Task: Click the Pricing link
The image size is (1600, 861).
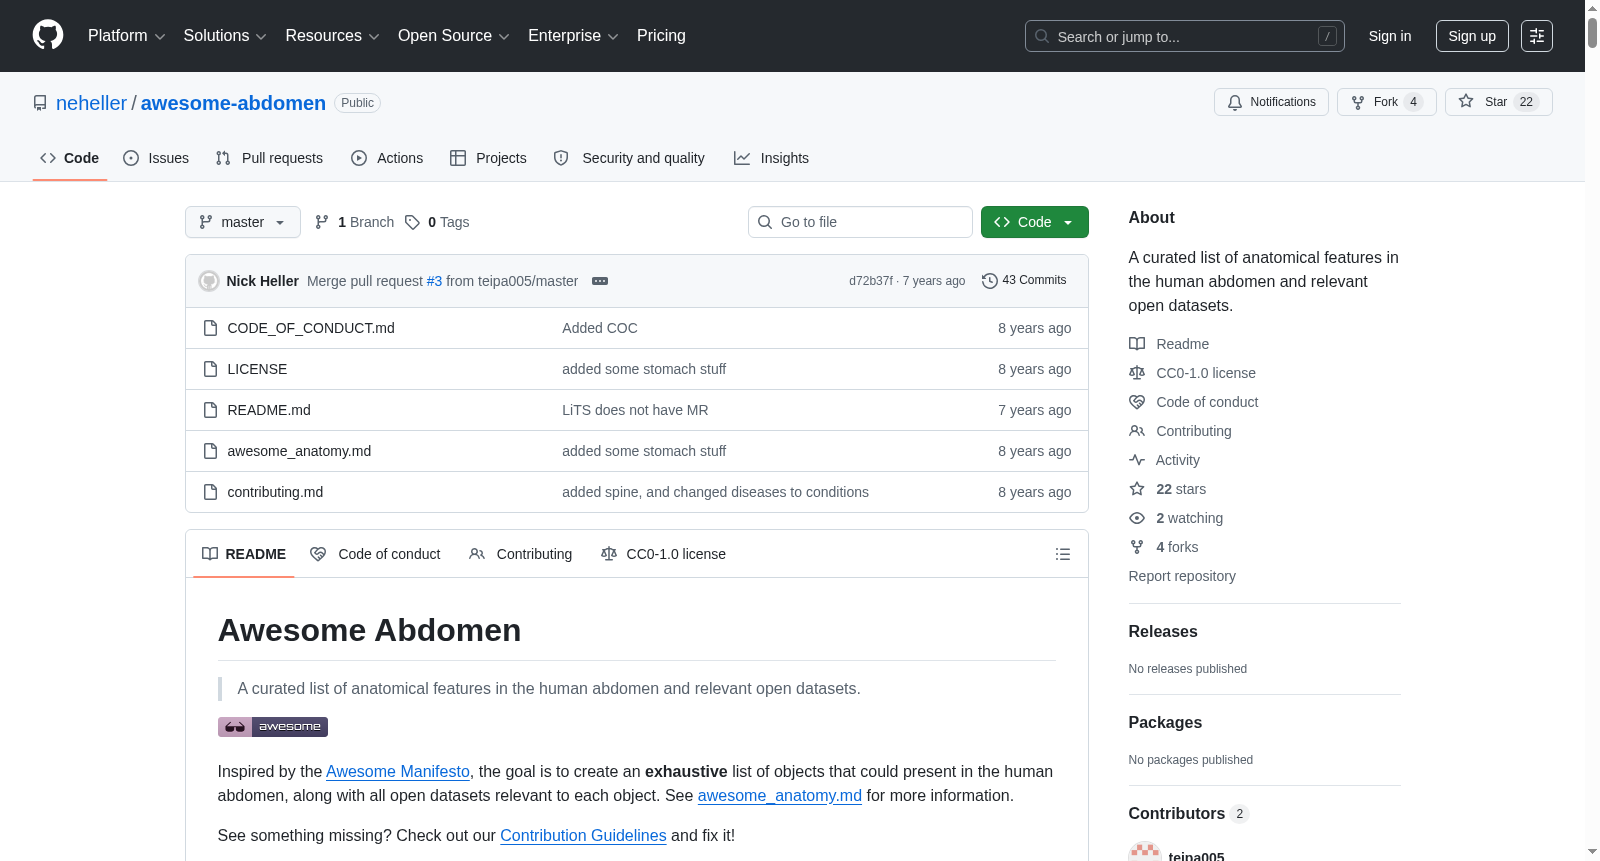Action: click(661, 36)
